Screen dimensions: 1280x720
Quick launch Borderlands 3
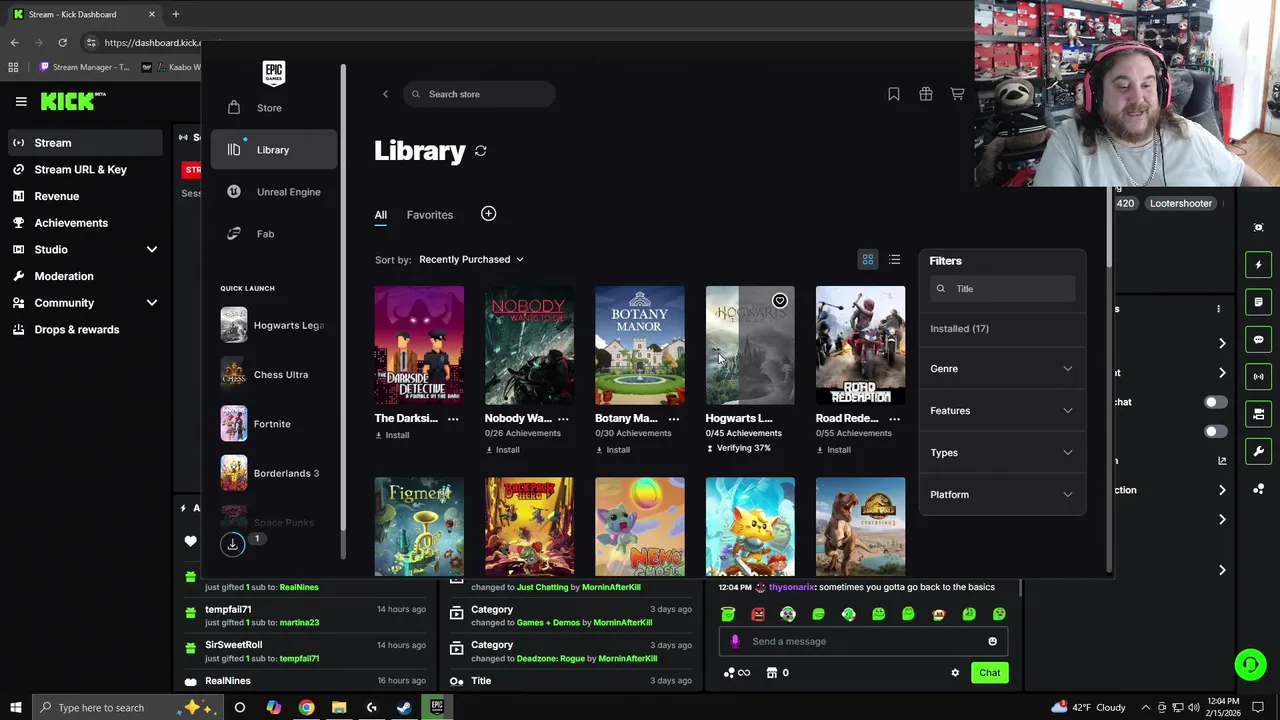tap(273, 473)
